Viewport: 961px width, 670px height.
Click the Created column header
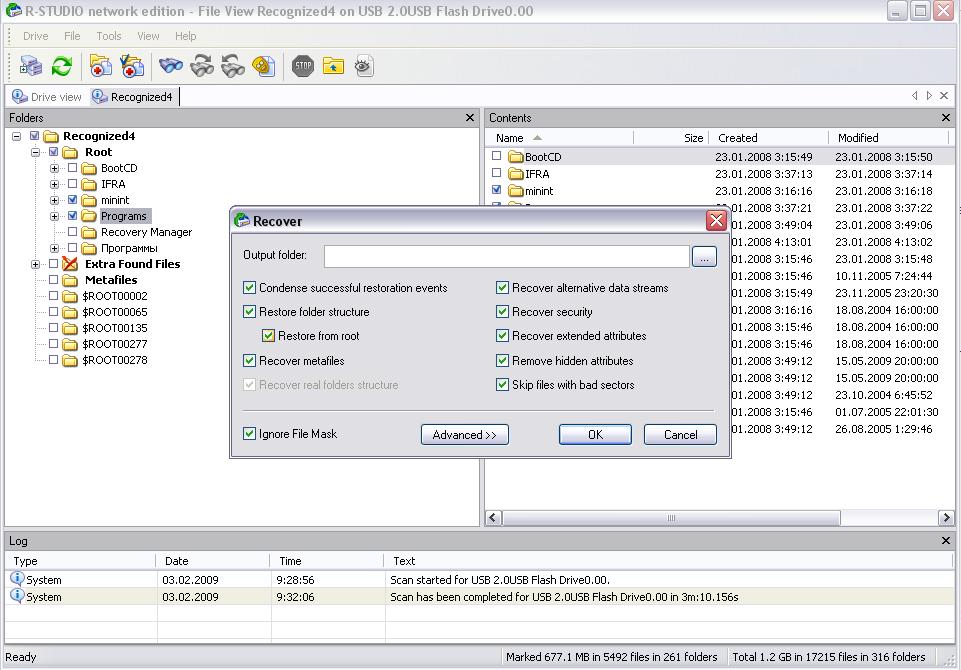(x=768, y=138)
